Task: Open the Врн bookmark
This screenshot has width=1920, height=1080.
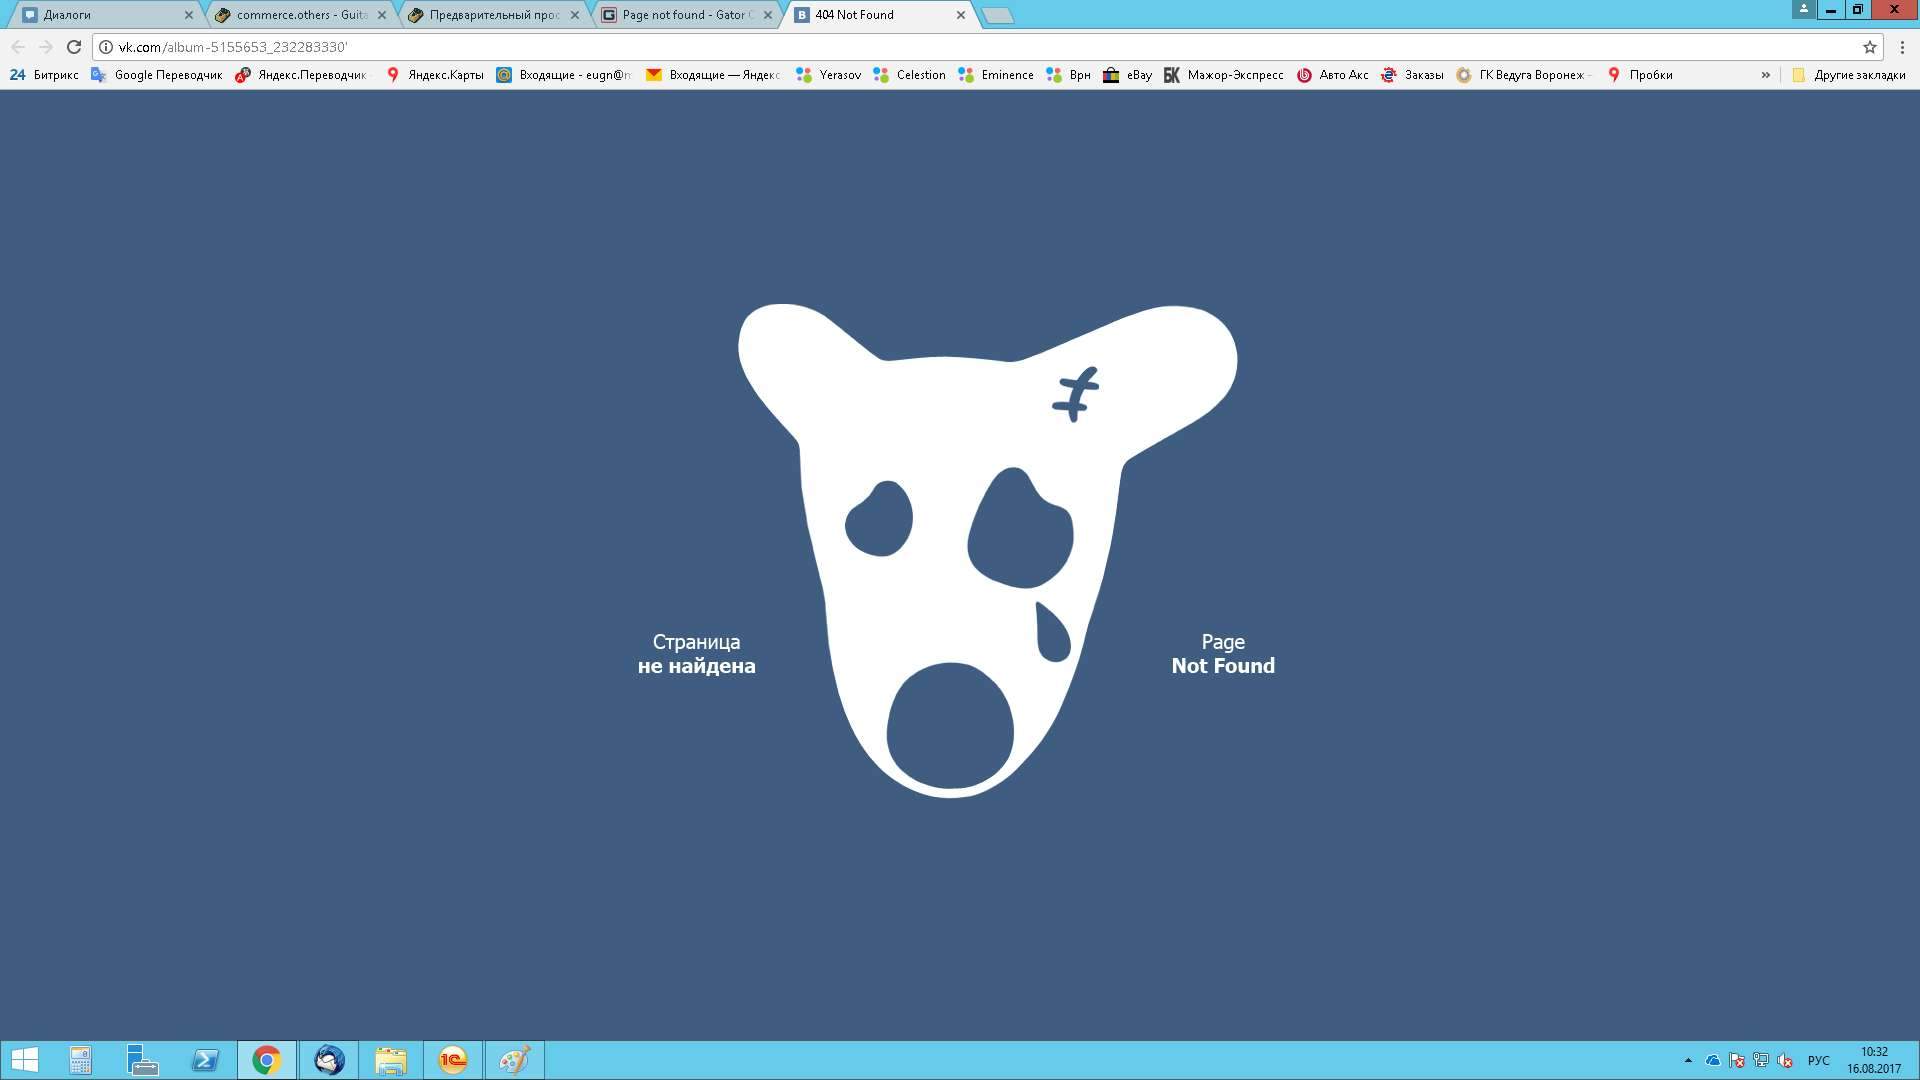Action: tap(1068, 75)
